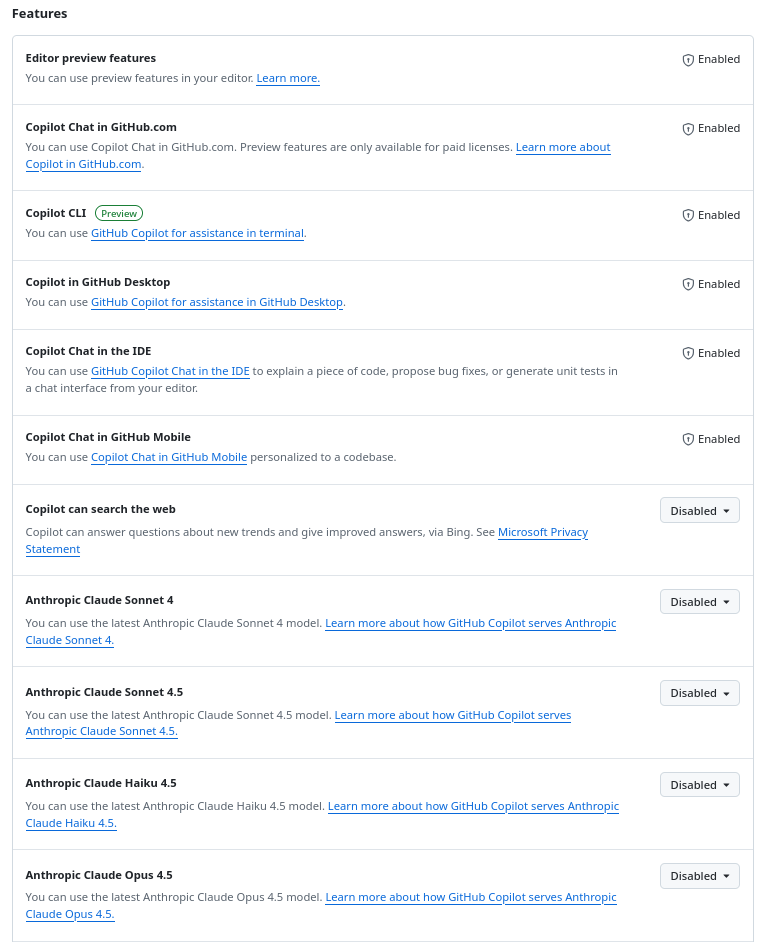Open the Copilot Chat in GitHub Mobile link
This screenshot has width=769, height=942.
point(168,457)
